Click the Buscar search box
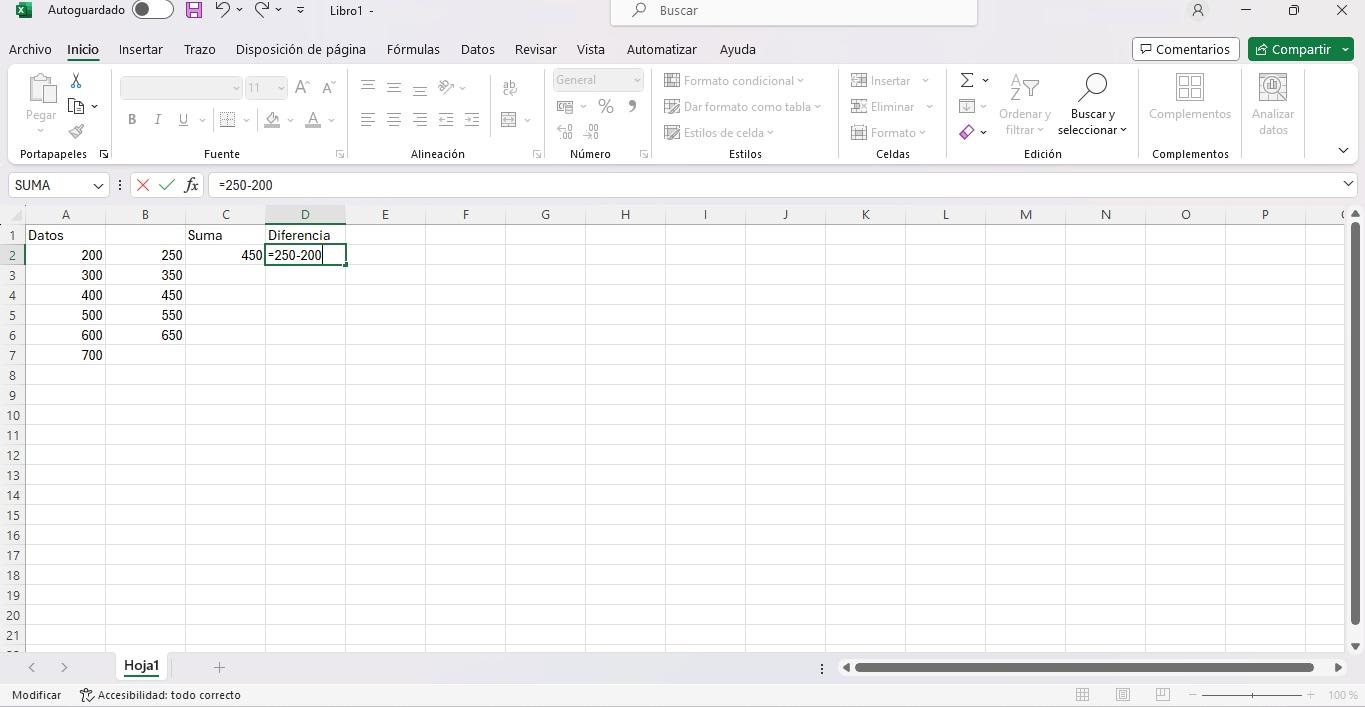This screenshot has width=1365, height=707. (x=793, y=11)
